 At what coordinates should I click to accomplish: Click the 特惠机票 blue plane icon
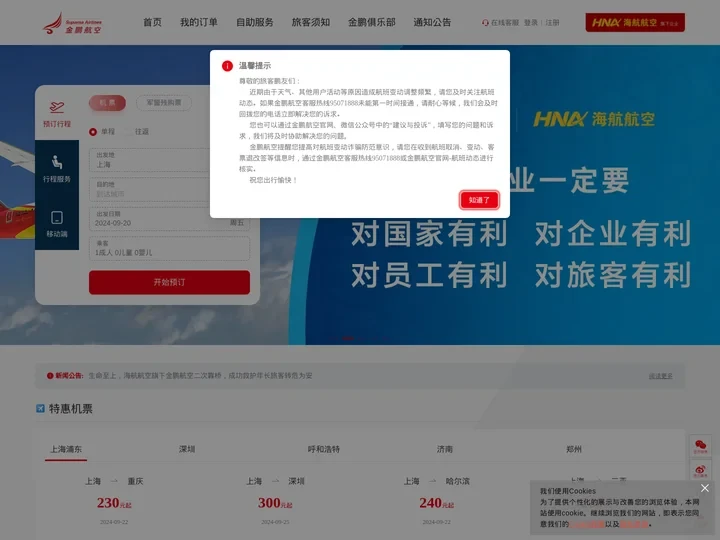click(40, 408)
